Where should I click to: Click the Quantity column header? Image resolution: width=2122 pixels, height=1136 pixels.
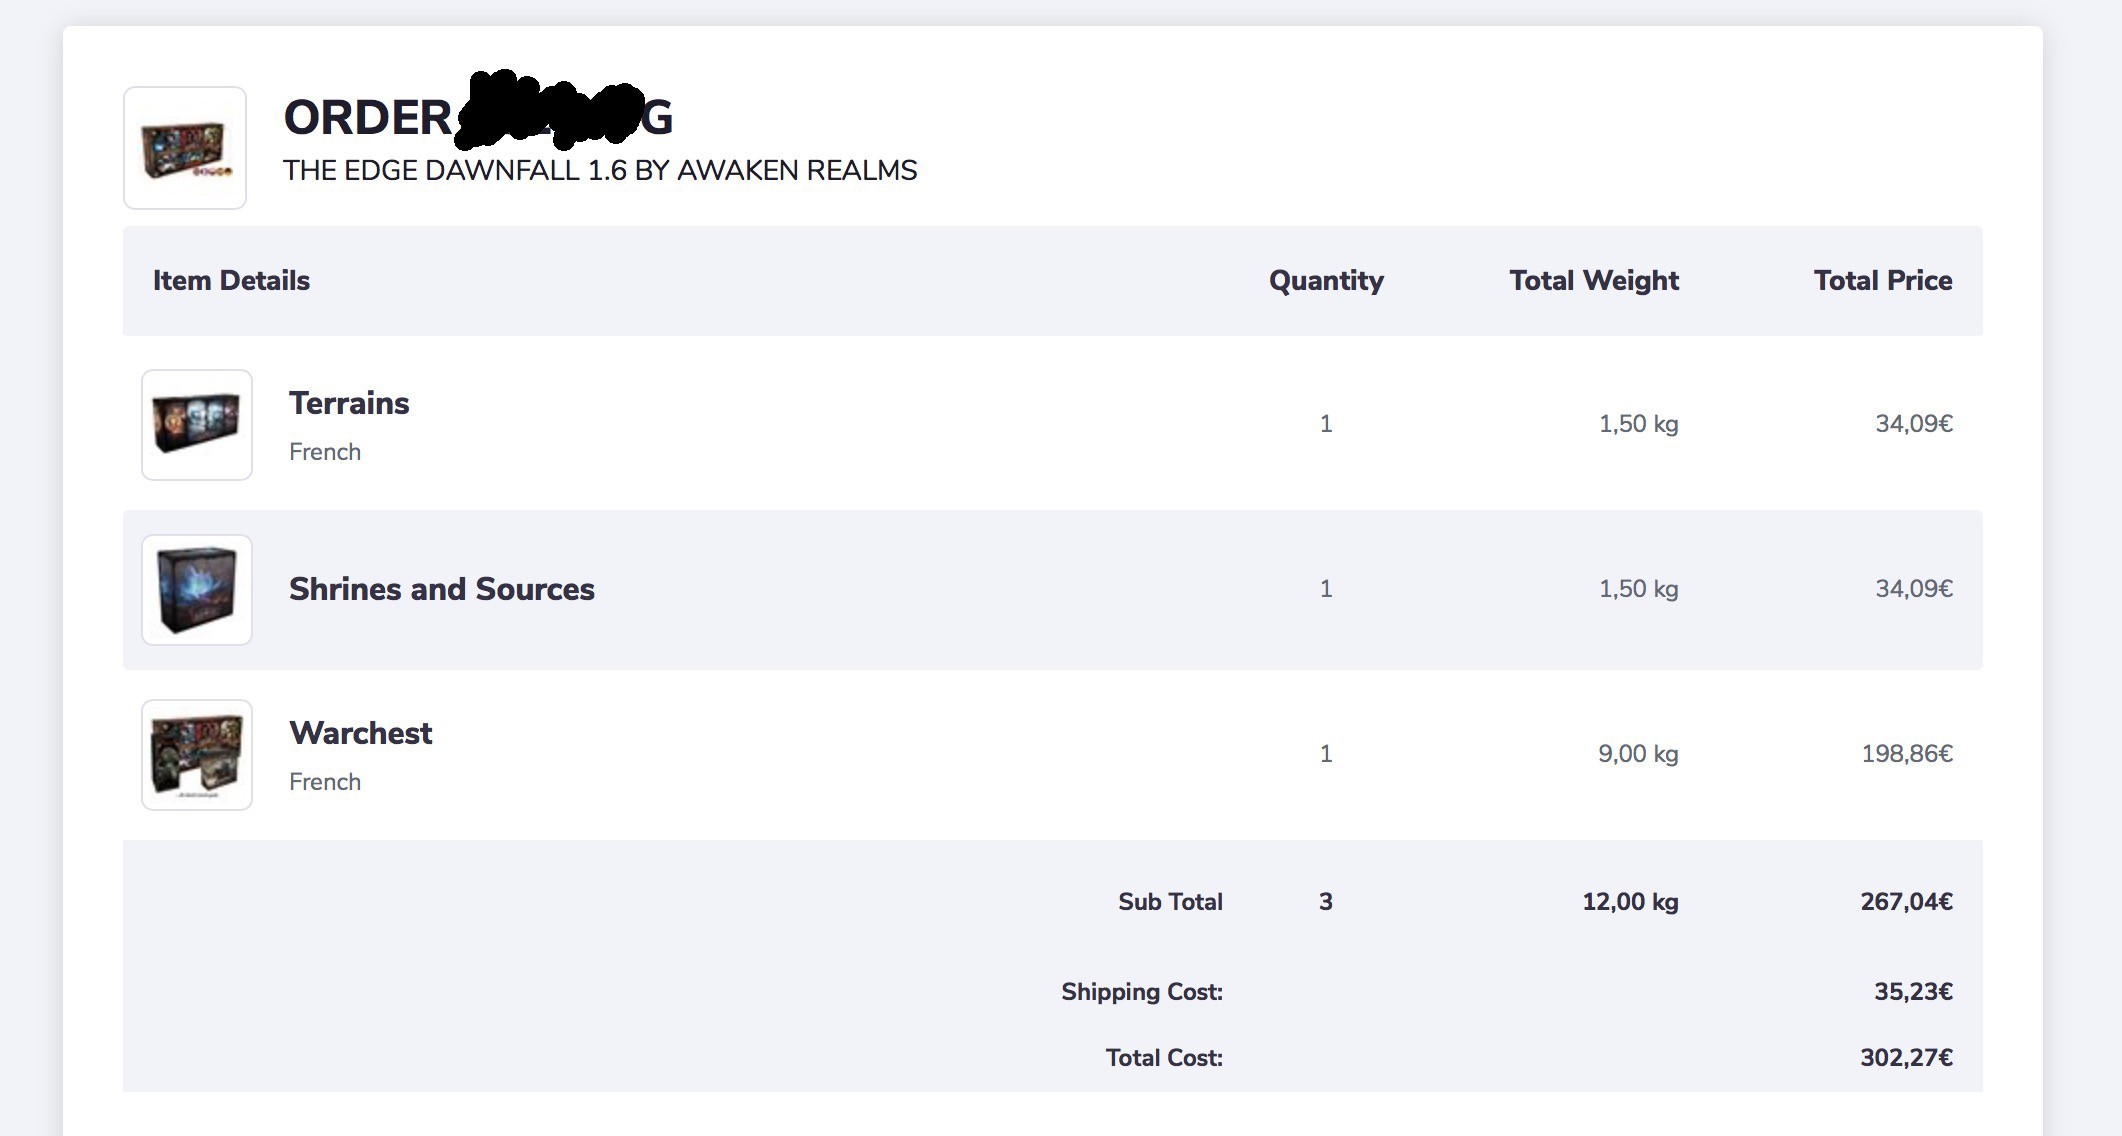coord(1326,281)
